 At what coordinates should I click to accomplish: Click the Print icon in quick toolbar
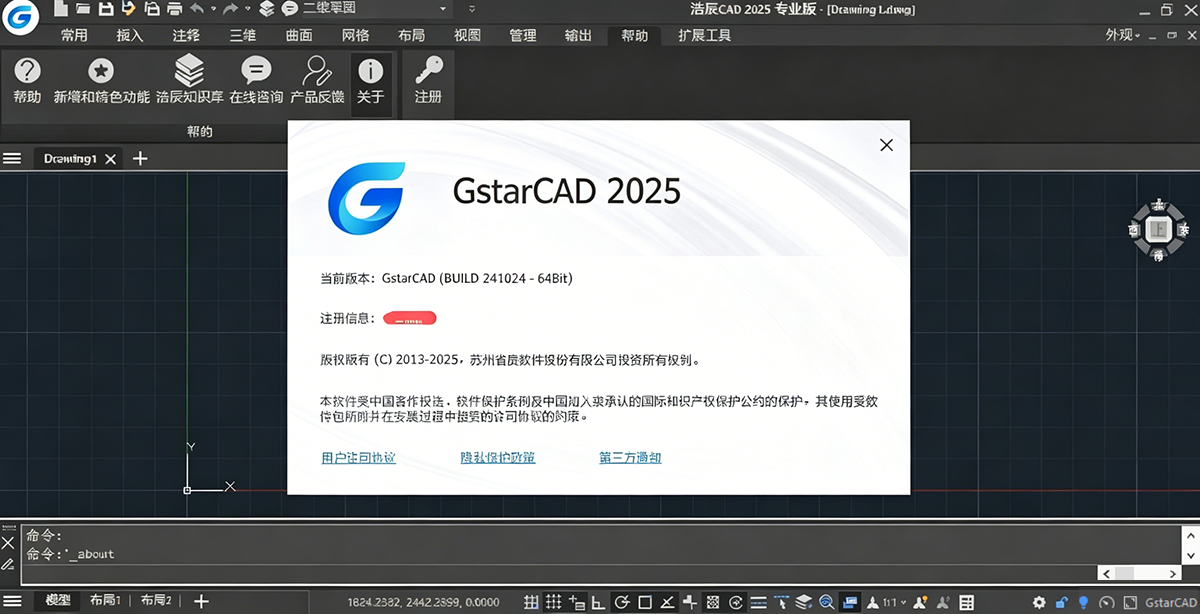click(174, 8)
